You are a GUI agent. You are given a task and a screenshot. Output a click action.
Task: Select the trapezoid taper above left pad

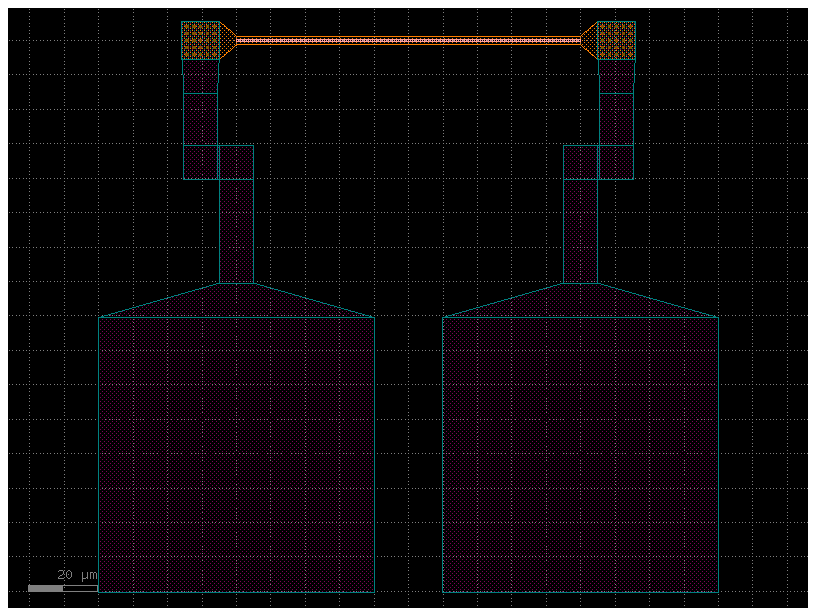(x=236, y=301)
